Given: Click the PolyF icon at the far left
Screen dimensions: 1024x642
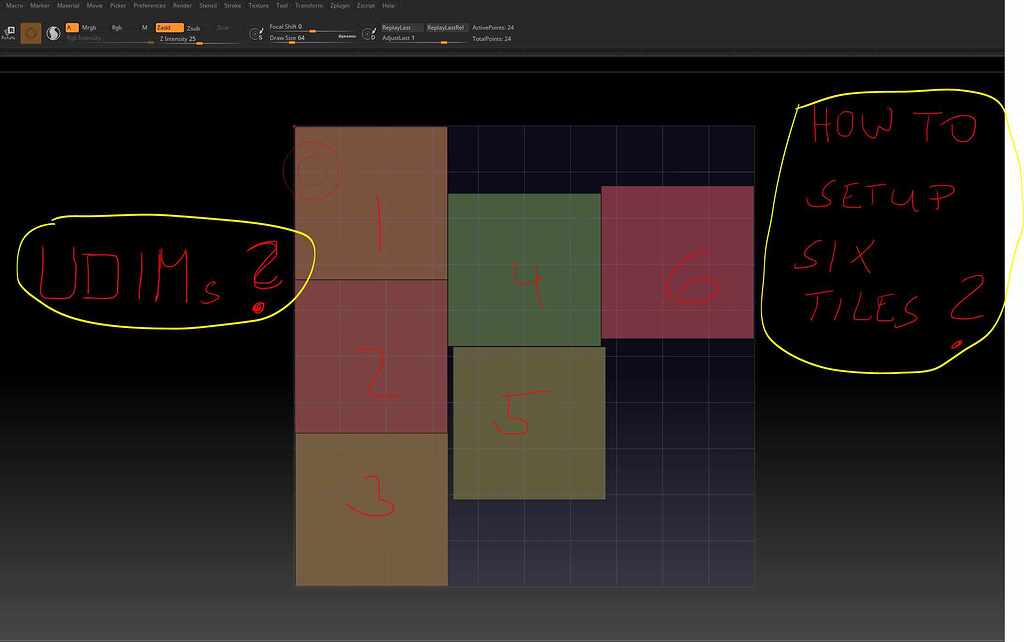Looking at the screenshot, I should tap(9, 32).
